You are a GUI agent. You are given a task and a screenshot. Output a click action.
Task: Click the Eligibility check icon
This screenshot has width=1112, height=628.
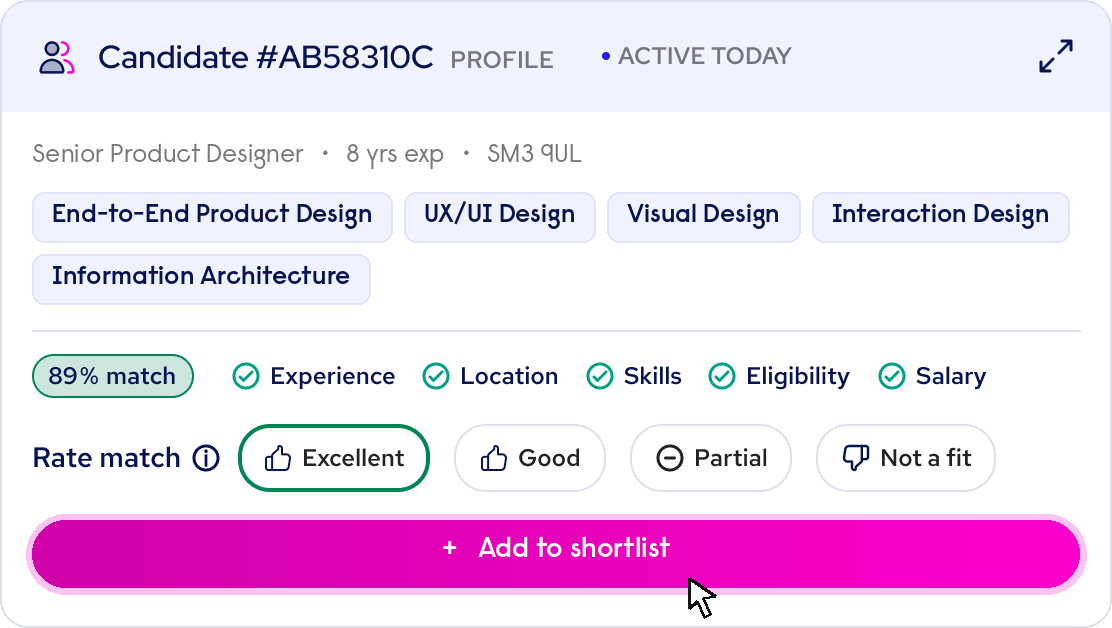[722, 376]
